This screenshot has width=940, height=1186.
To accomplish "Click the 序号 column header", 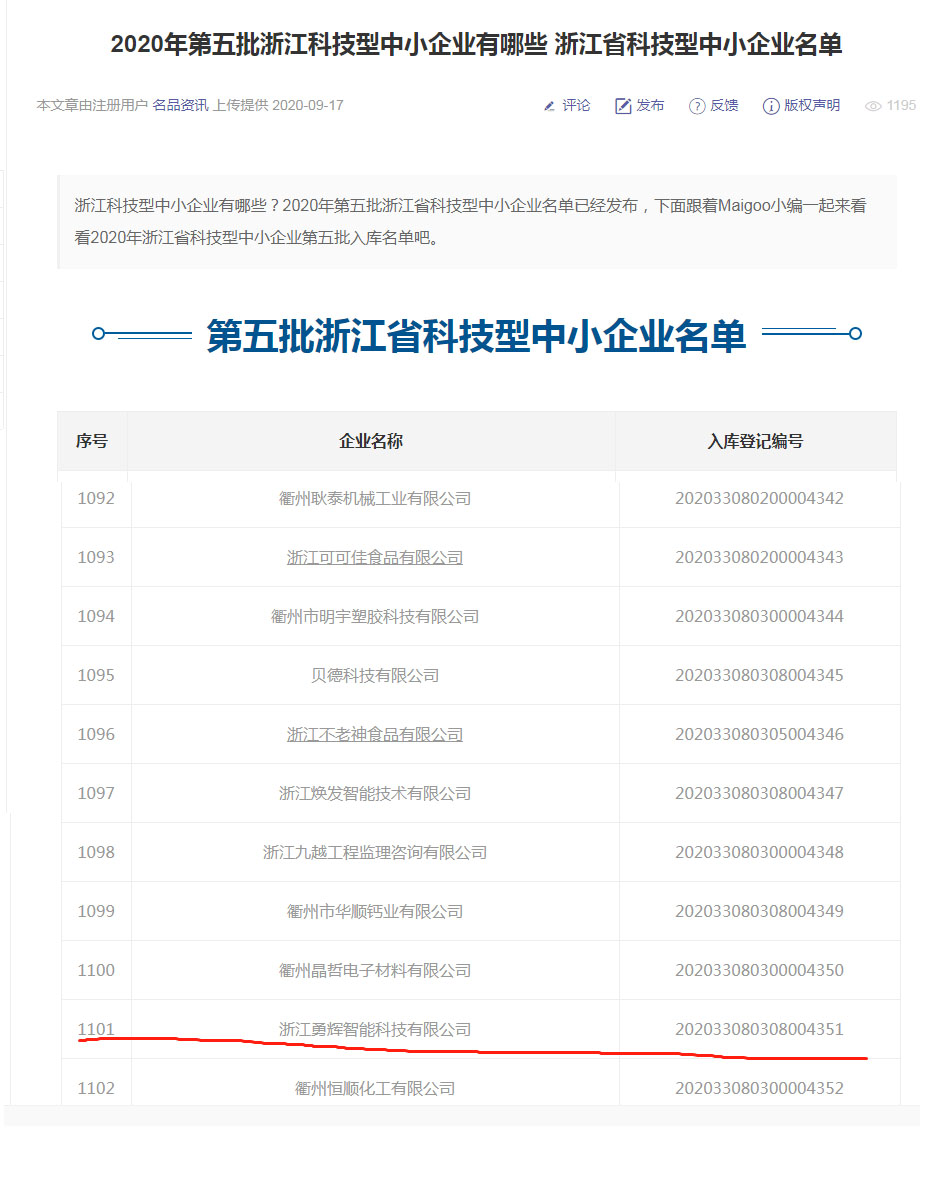I will [x=92, y=441].
